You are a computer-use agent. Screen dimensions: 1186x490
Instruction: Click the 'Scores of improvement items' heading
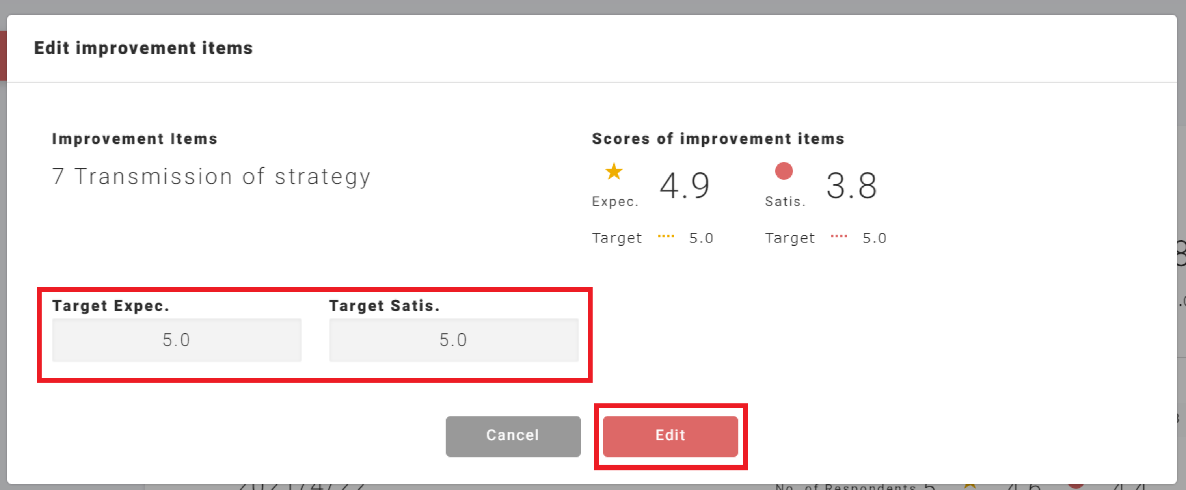[x=718, y=139]
